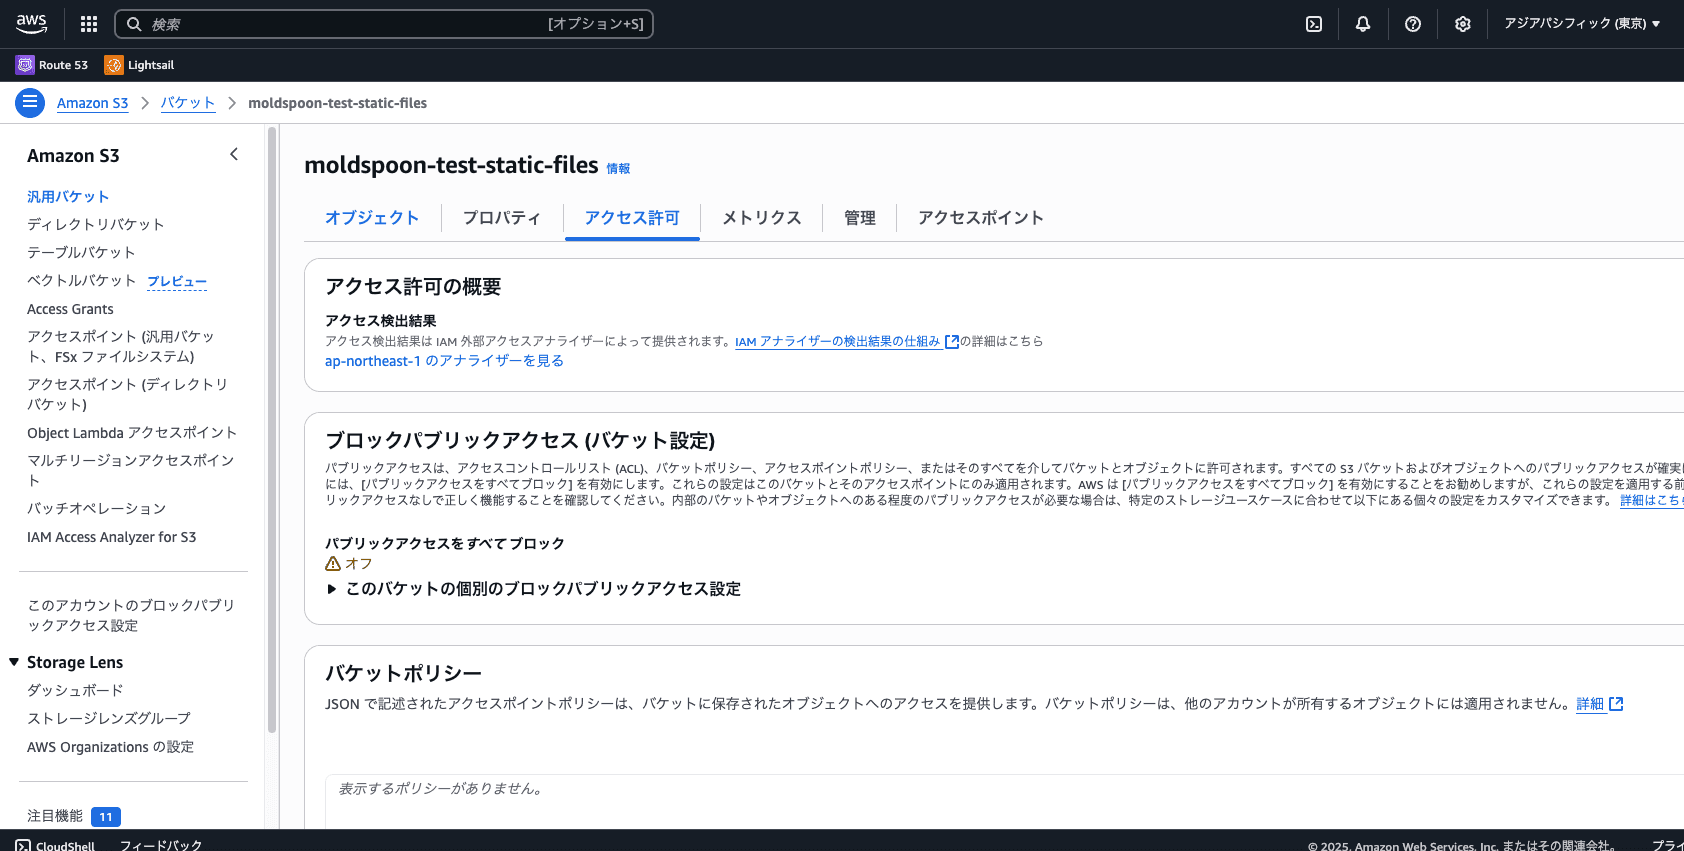The width and height of the screenshot is (1684, 851).
Task: Open the Lightsail favorite shortcut
Action: coord(139,65)
